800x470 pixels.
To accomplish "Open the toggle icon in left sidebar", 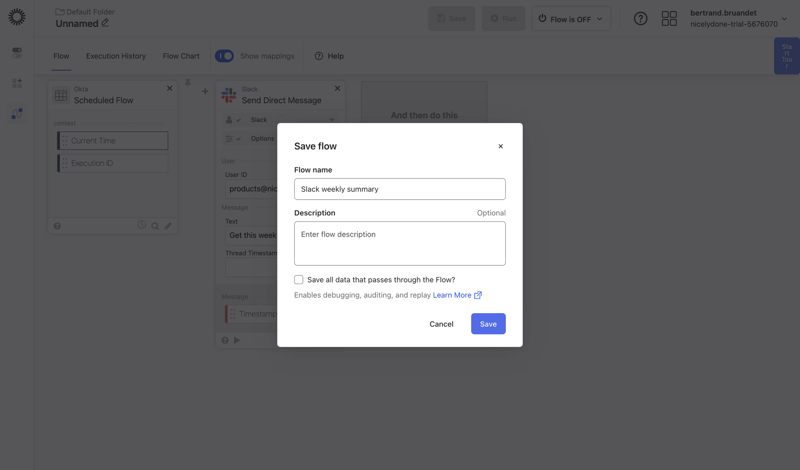I will coord(17,52).
